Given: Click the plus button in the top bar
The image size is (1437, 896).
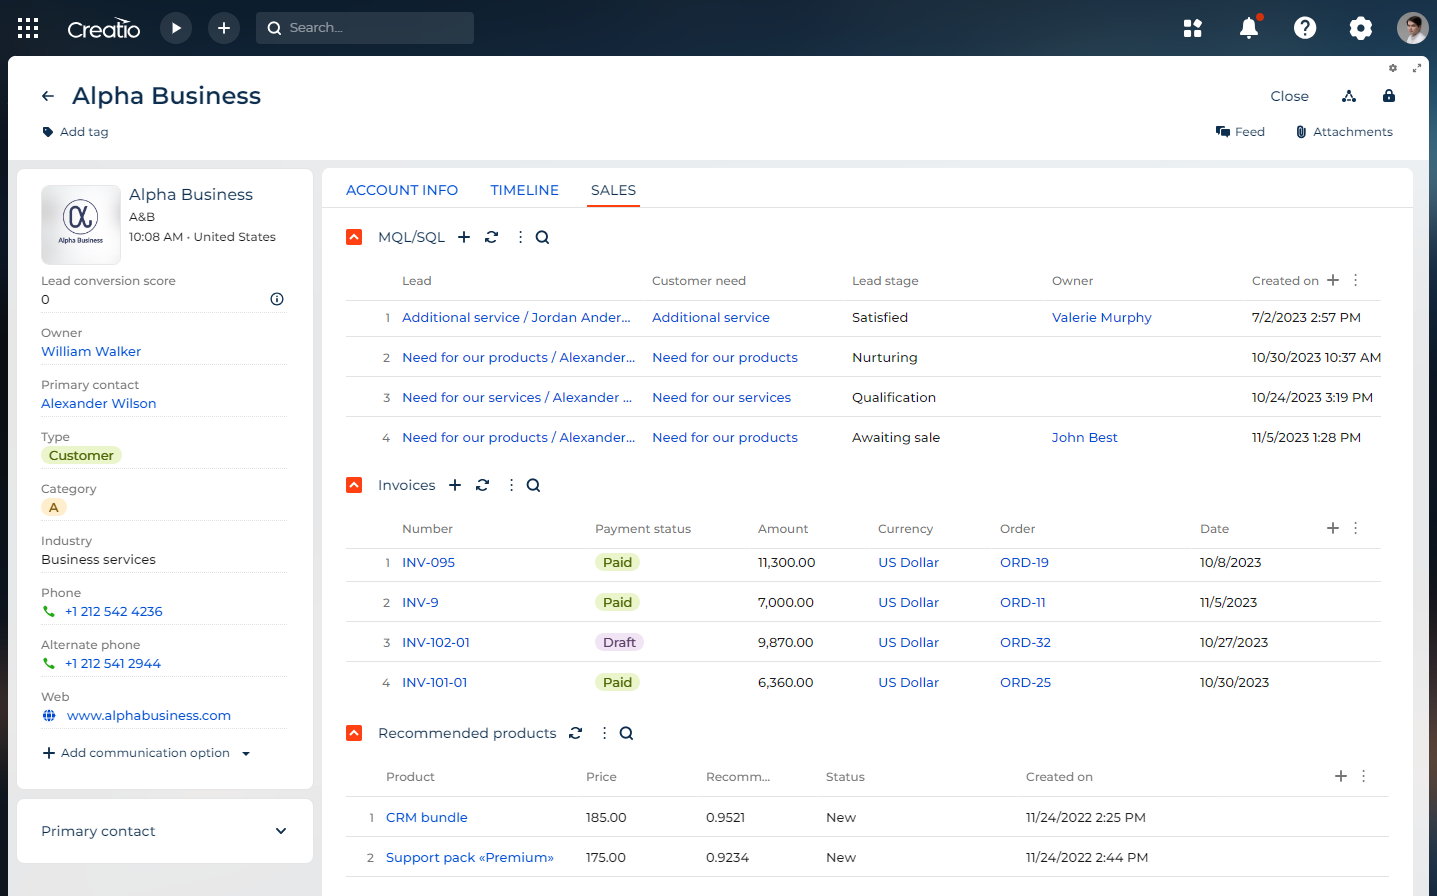Looking at the screenshot, I should (224, 28).
